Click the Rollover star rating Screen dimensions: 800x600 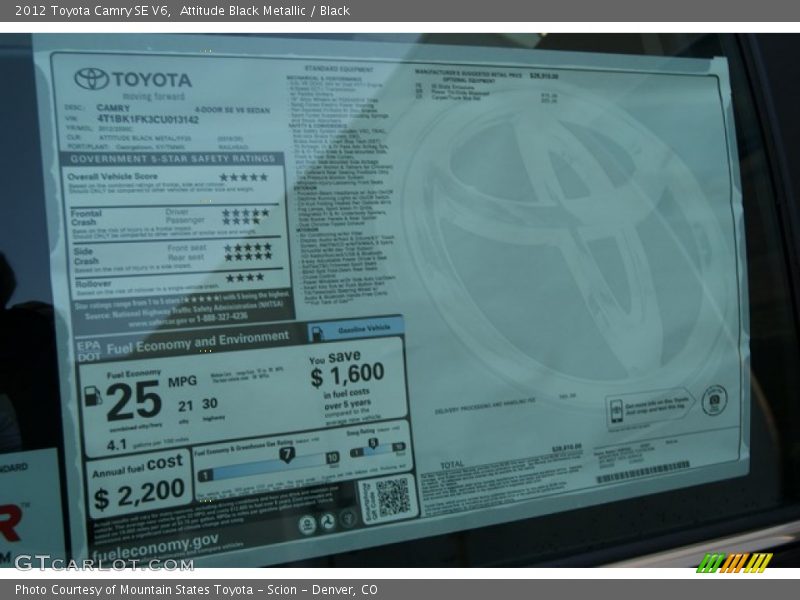click(x=245, y=278)
